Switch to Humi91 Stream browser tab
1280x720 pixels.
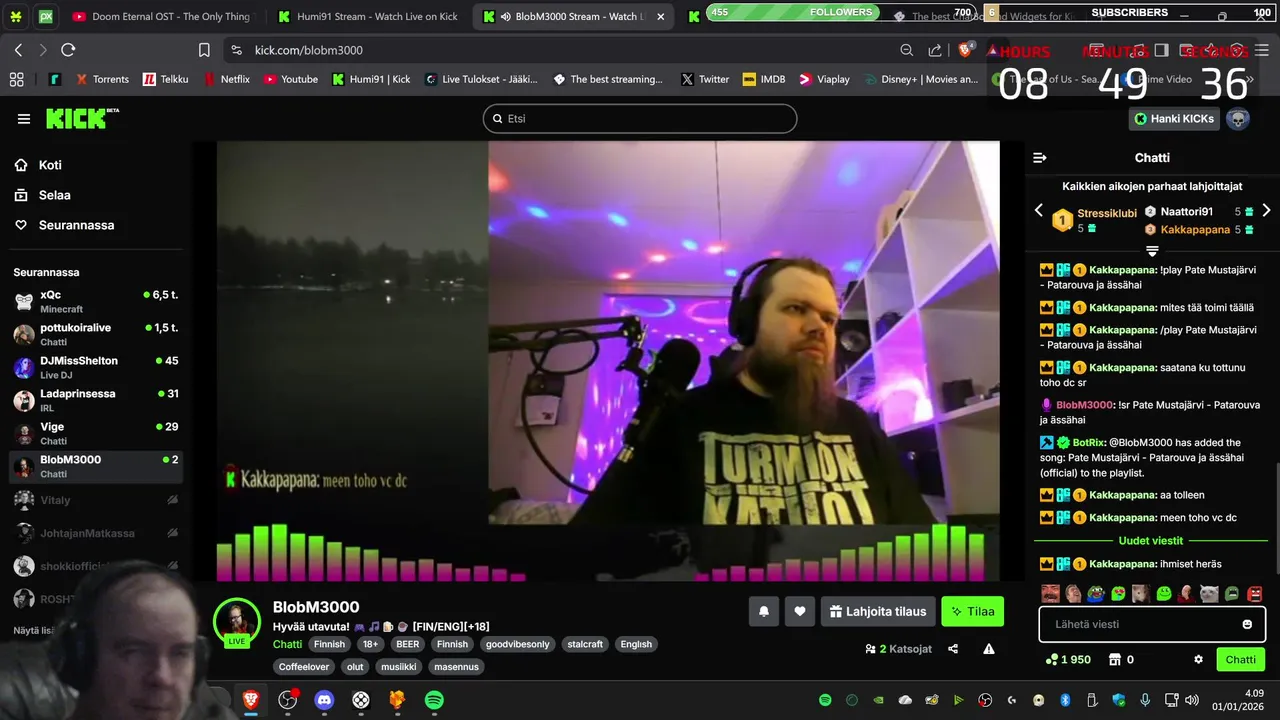coord(368,16)
